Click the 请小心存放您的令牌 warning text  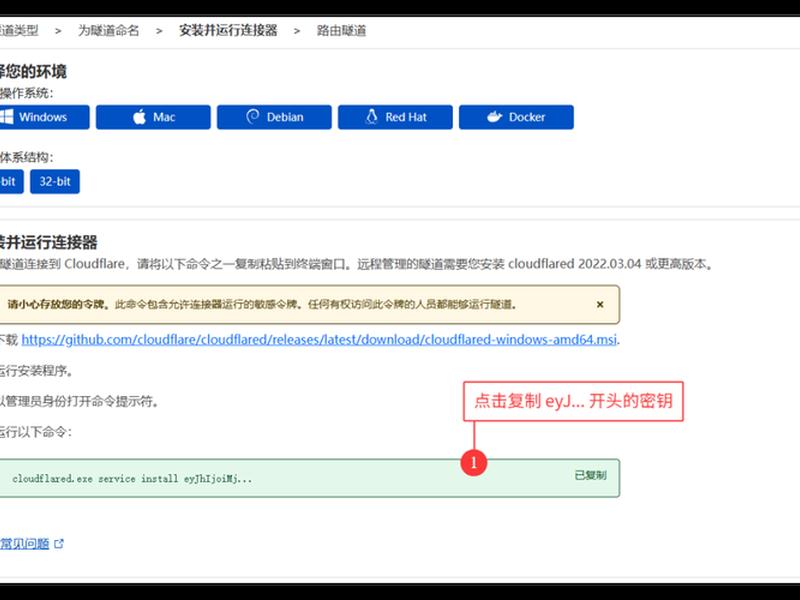pos(58,305)
